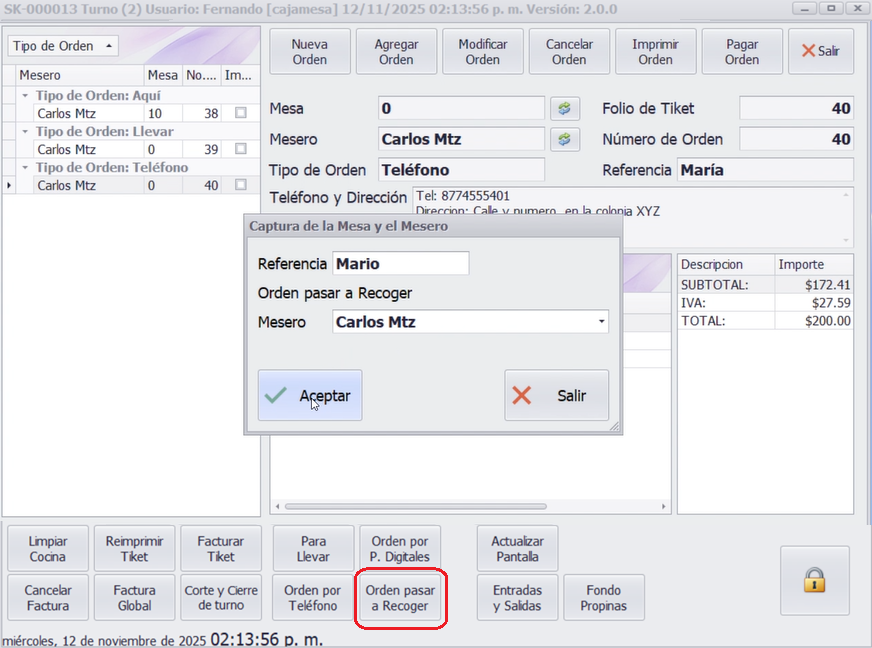The image size is (872, 648).
Task: Toggle the checkbox for order 39
Action: 240,150
